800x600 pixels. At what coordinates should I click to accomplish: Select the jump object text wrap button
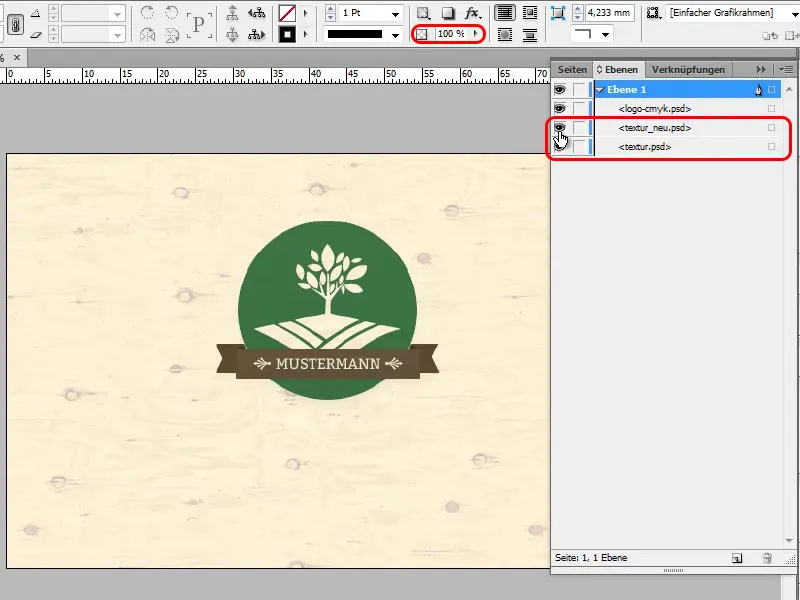pos(530,35)
